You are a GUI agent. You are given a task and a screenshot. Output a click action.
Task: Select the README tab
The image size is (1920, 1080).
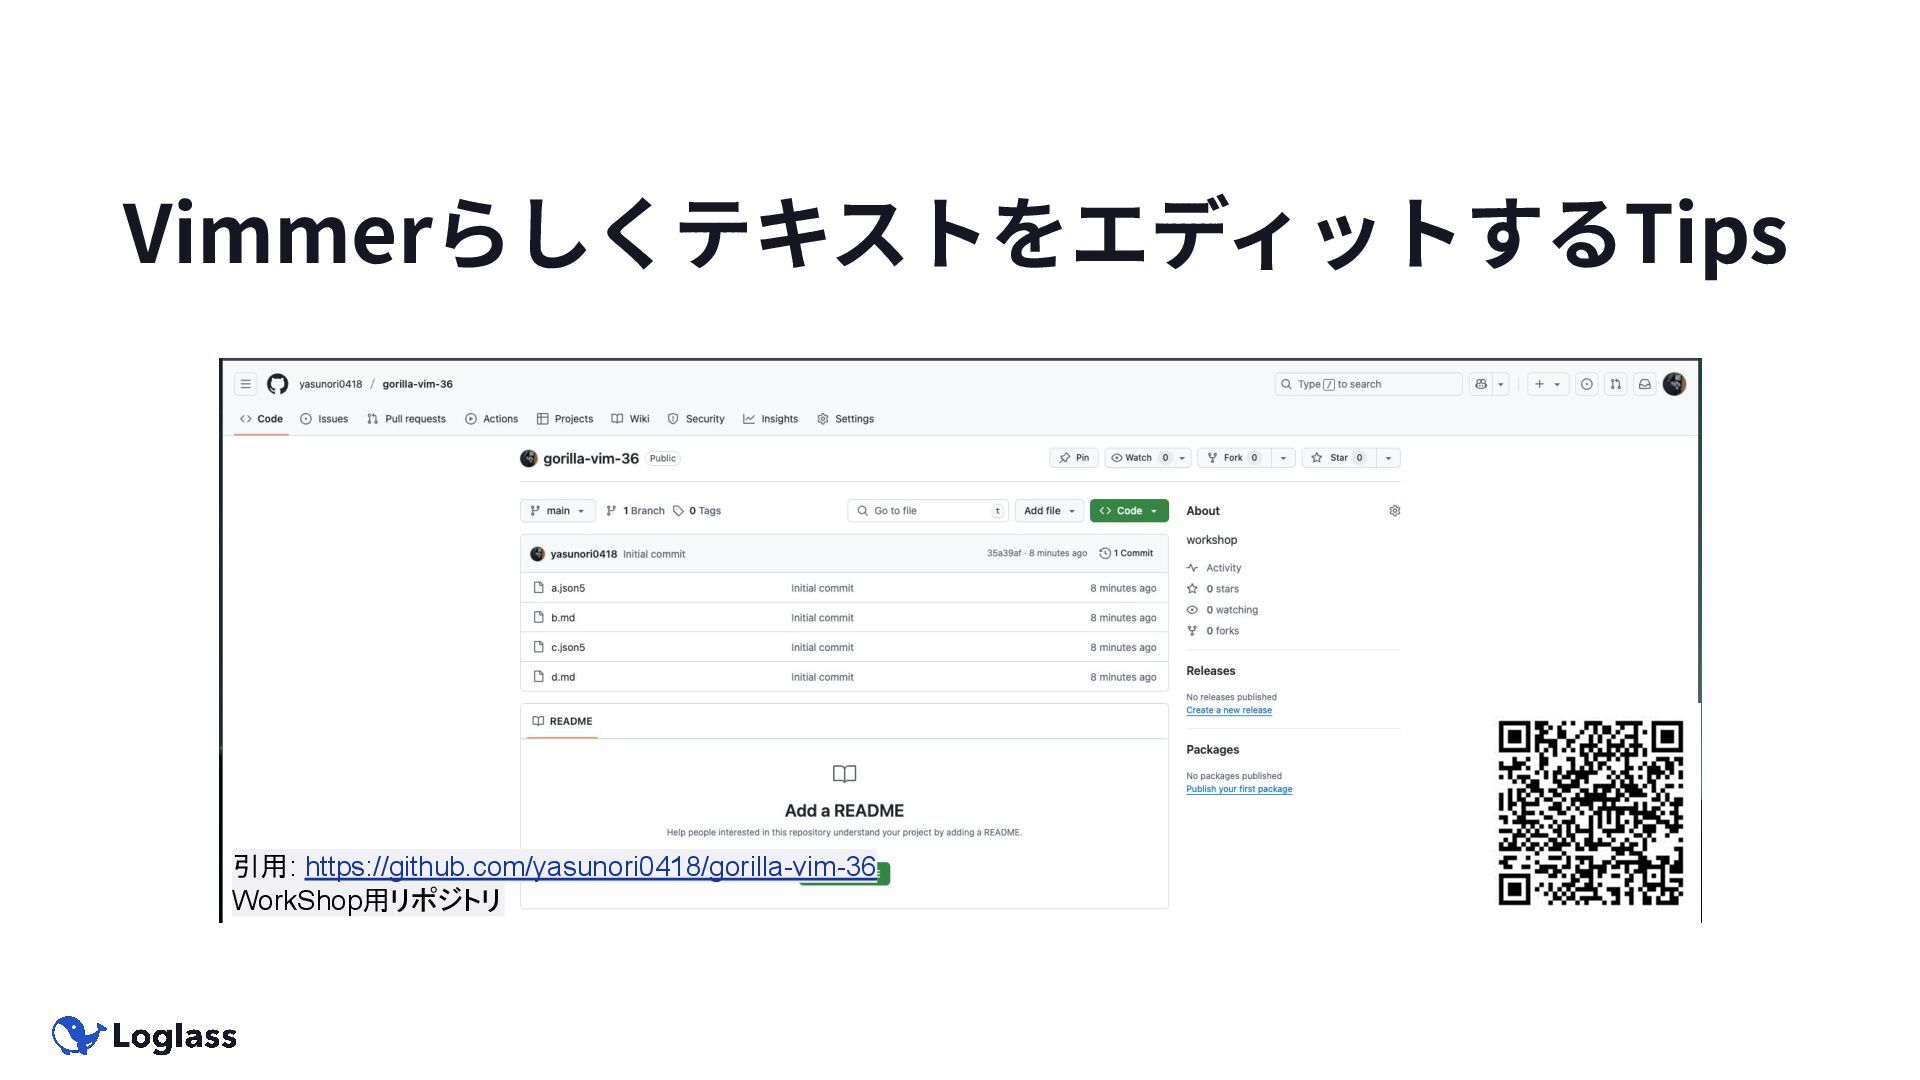point(562,721)
